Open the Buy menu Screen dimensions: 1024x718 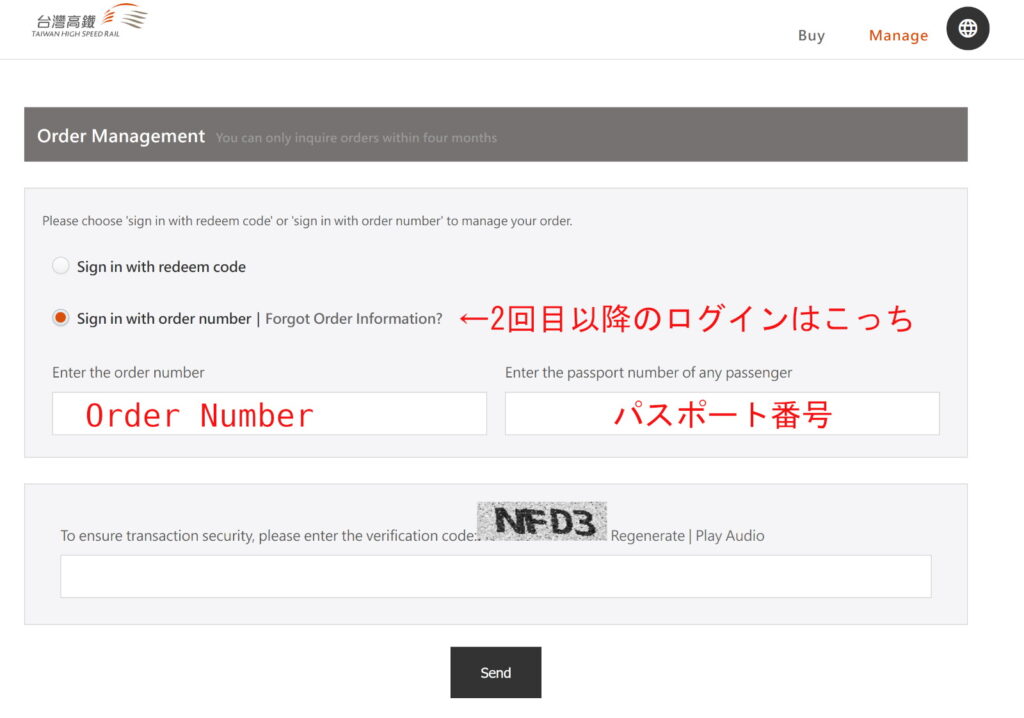[811, 35]
